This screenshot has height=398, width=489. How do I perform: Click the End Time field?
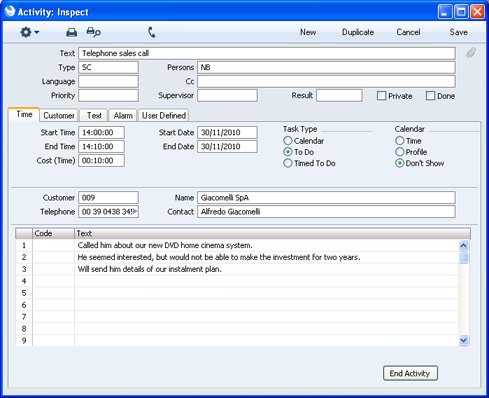click(101, 146)
